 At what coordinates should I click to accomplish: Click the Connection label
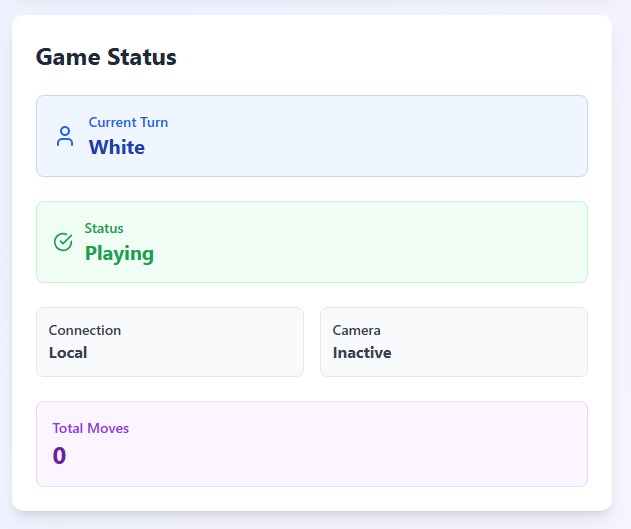pos(85,330)
